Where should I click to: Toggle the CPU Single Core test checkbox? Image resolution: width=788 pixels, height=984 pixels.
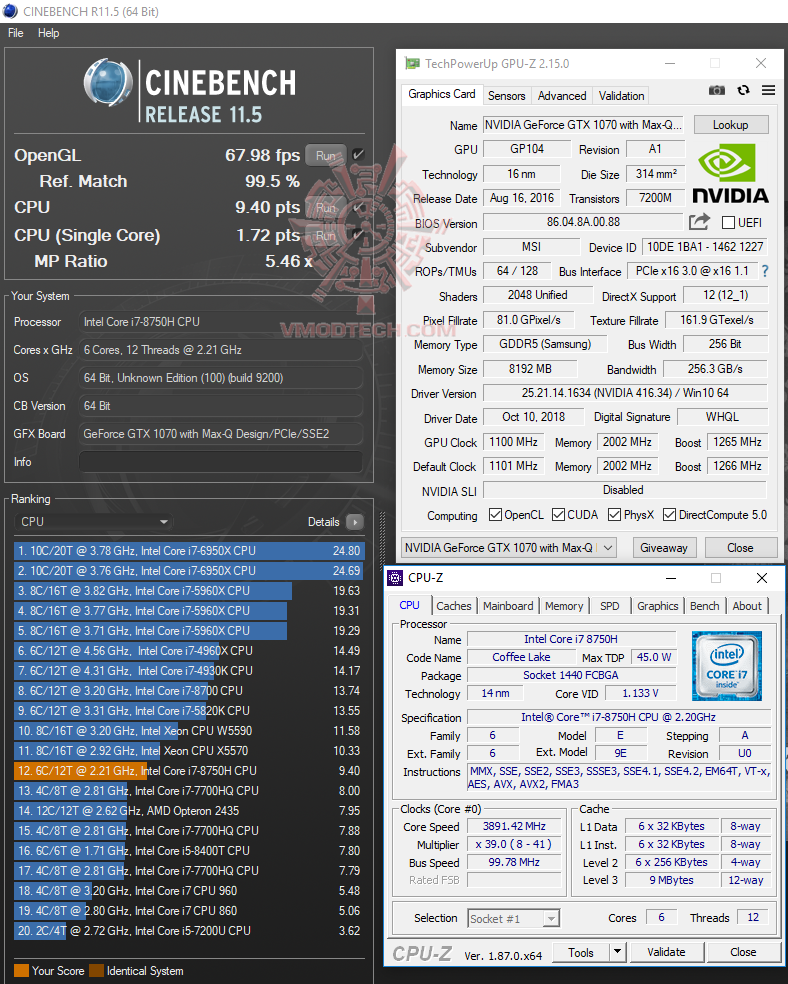(358, 235)
